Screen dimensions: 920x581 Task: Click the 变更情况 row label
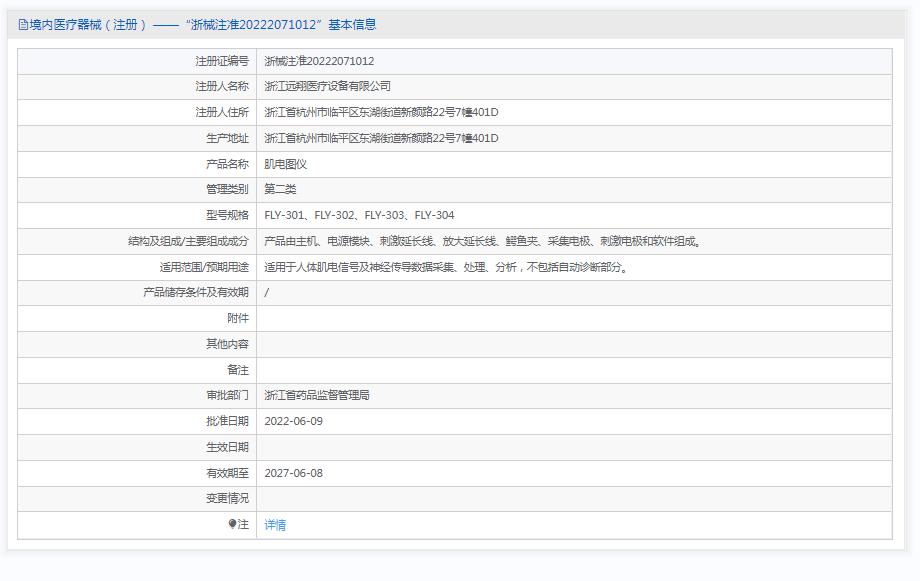click(x=227, y=498)
